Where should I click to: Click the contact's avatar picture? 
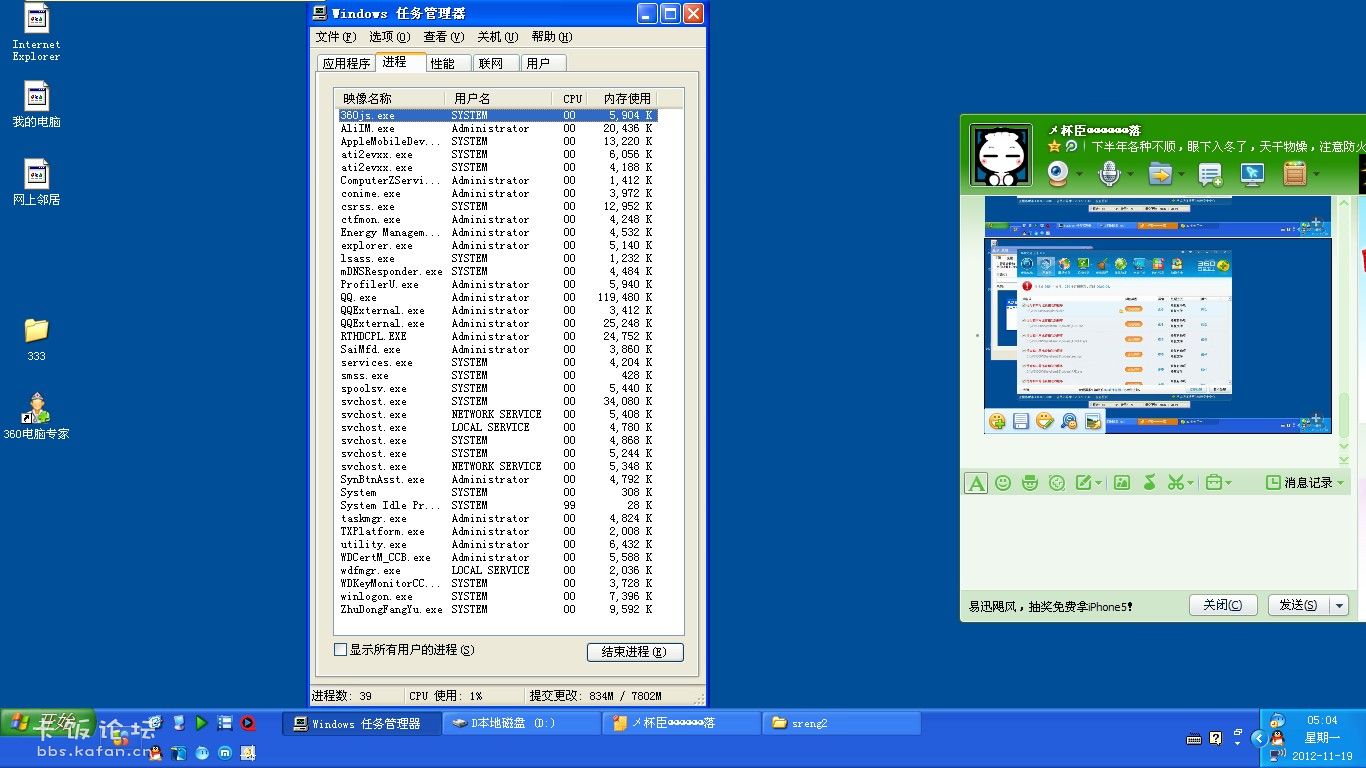[1001, 155]
